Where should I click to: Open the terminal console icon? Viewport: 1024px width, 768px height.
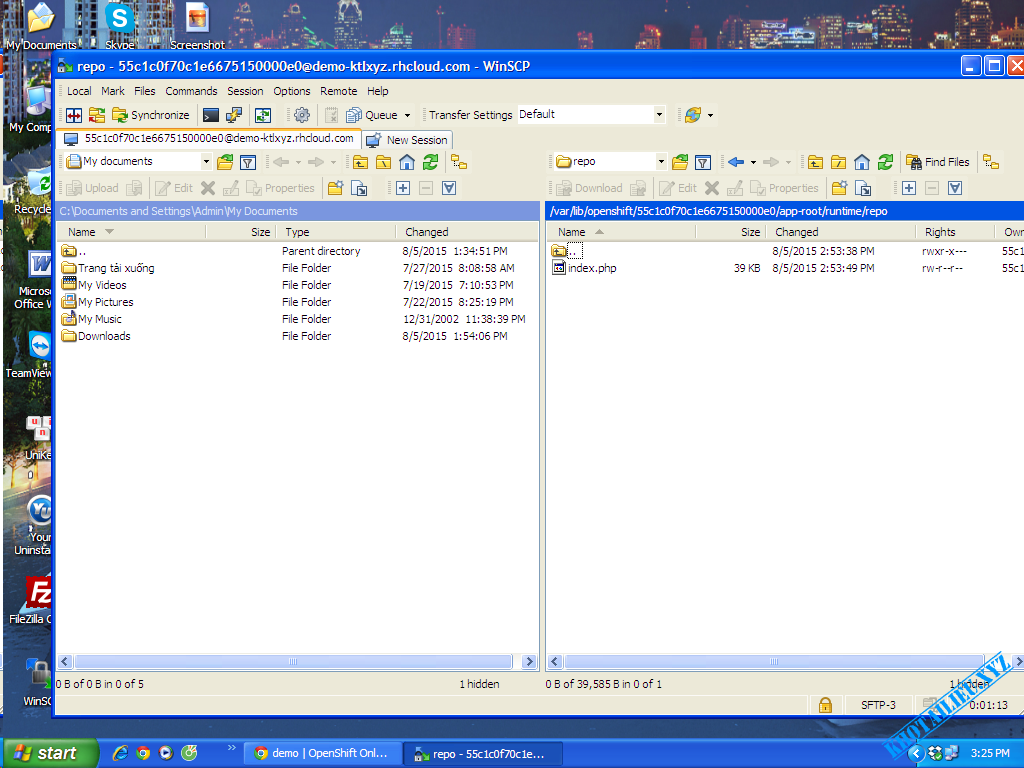pos(211,115)
